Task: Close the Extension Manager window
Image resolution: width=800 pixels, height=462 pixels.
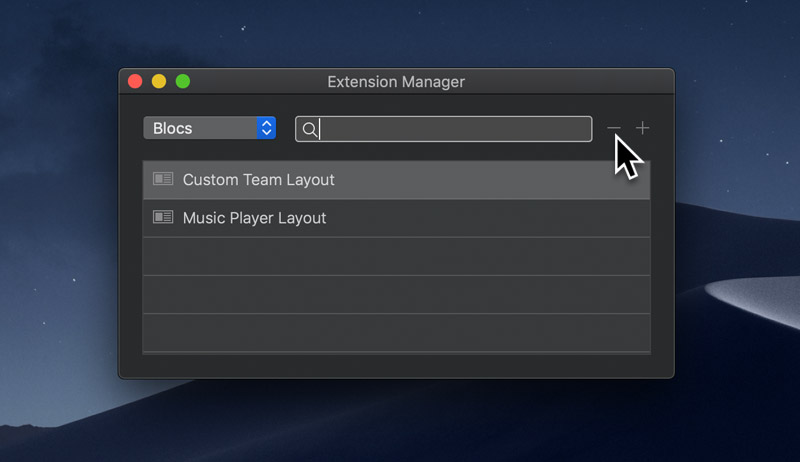Action: click(x=135, y=82)
